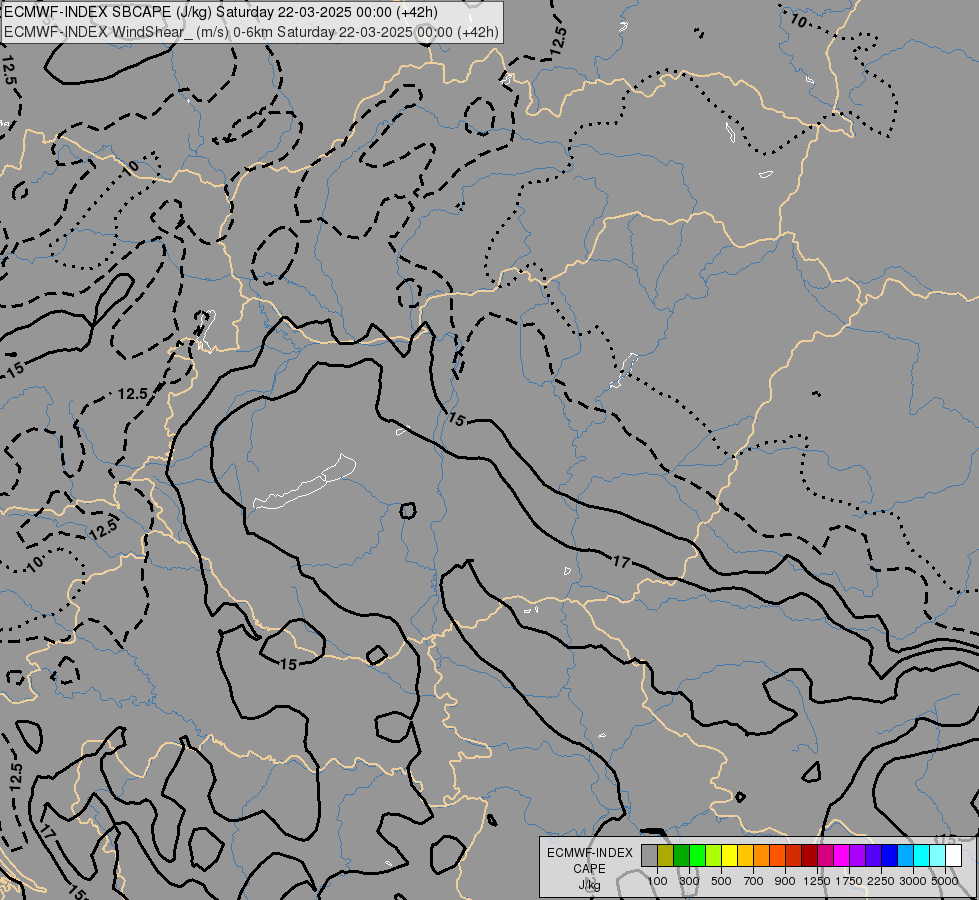Click the 900 legend value

[785, 881]
